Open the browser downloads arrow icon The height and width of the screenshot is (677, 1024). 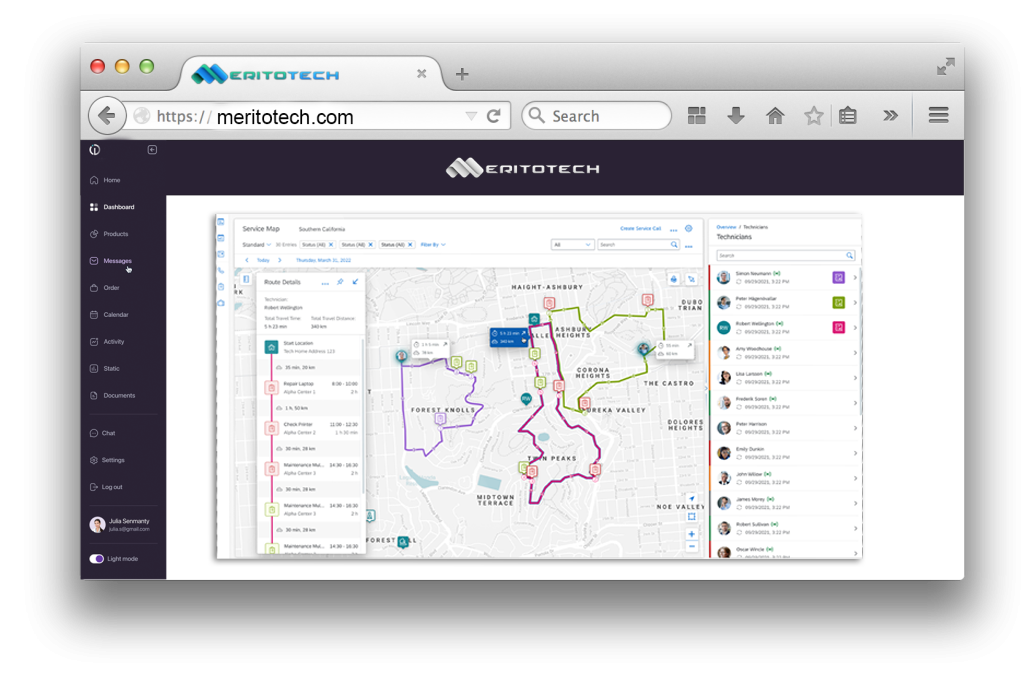point(735,116)
